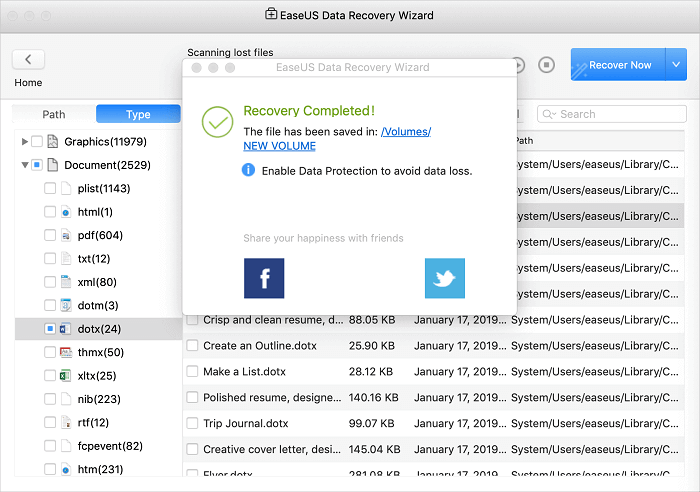
Task: Expand the Graphics tree node
Action: coord(25,142)
